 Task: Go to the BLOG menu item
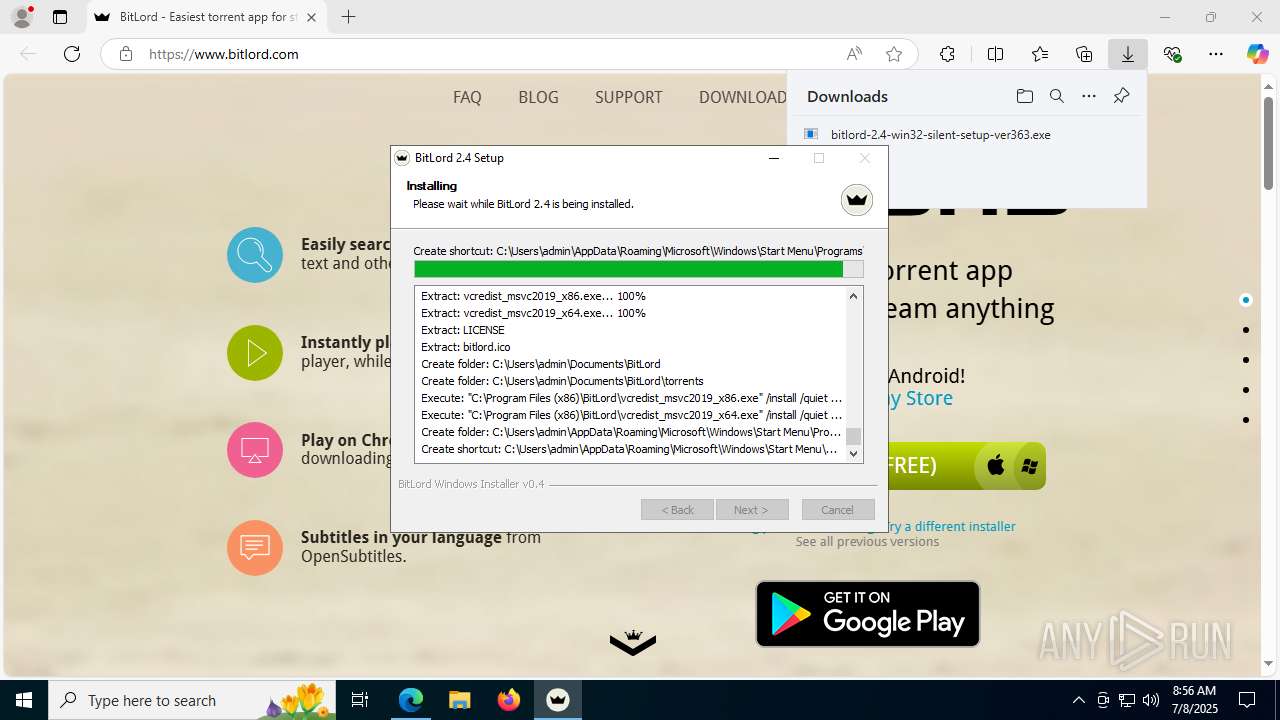pyautogui.click(x=538, y=97)
